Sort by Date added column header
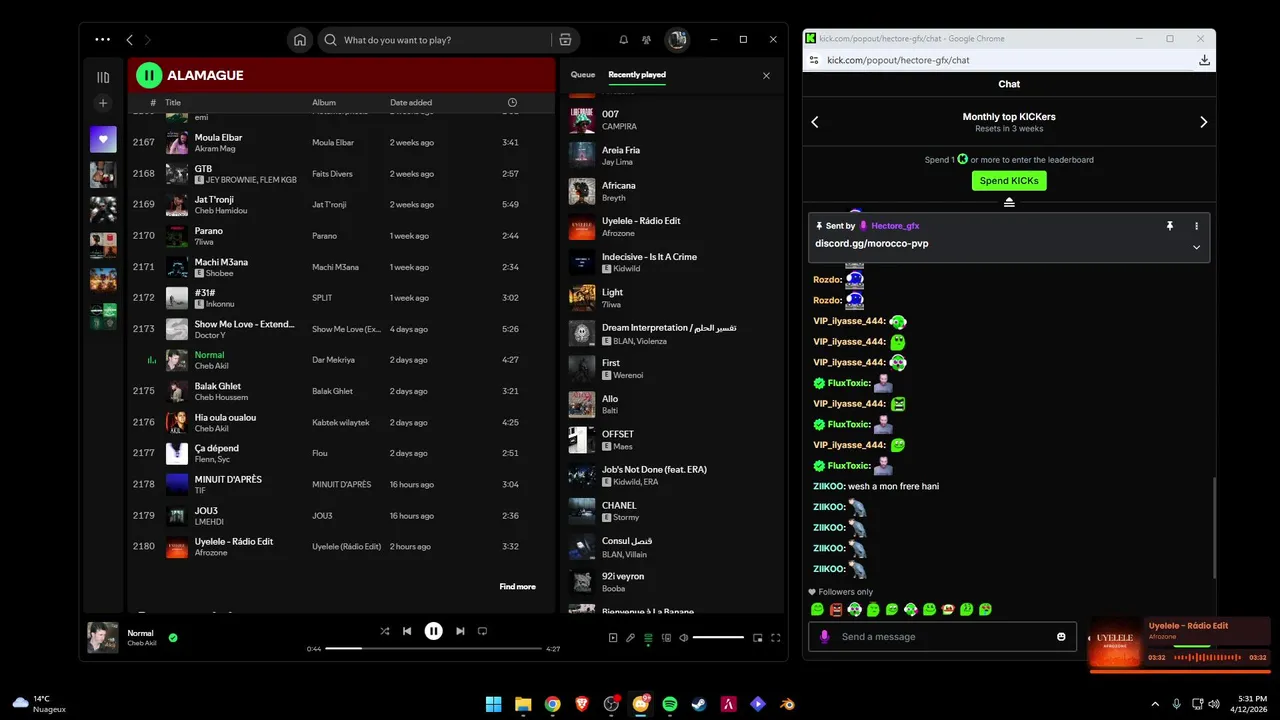1280x720 pixels. (411, 102)
